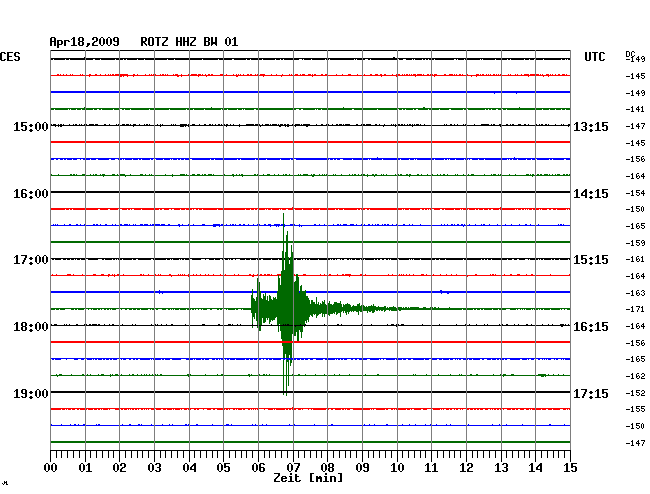Click the 13 minute axis tick label
Image resolution: width=650 pixels, height=494 pixels.
(x=501, y=467)
